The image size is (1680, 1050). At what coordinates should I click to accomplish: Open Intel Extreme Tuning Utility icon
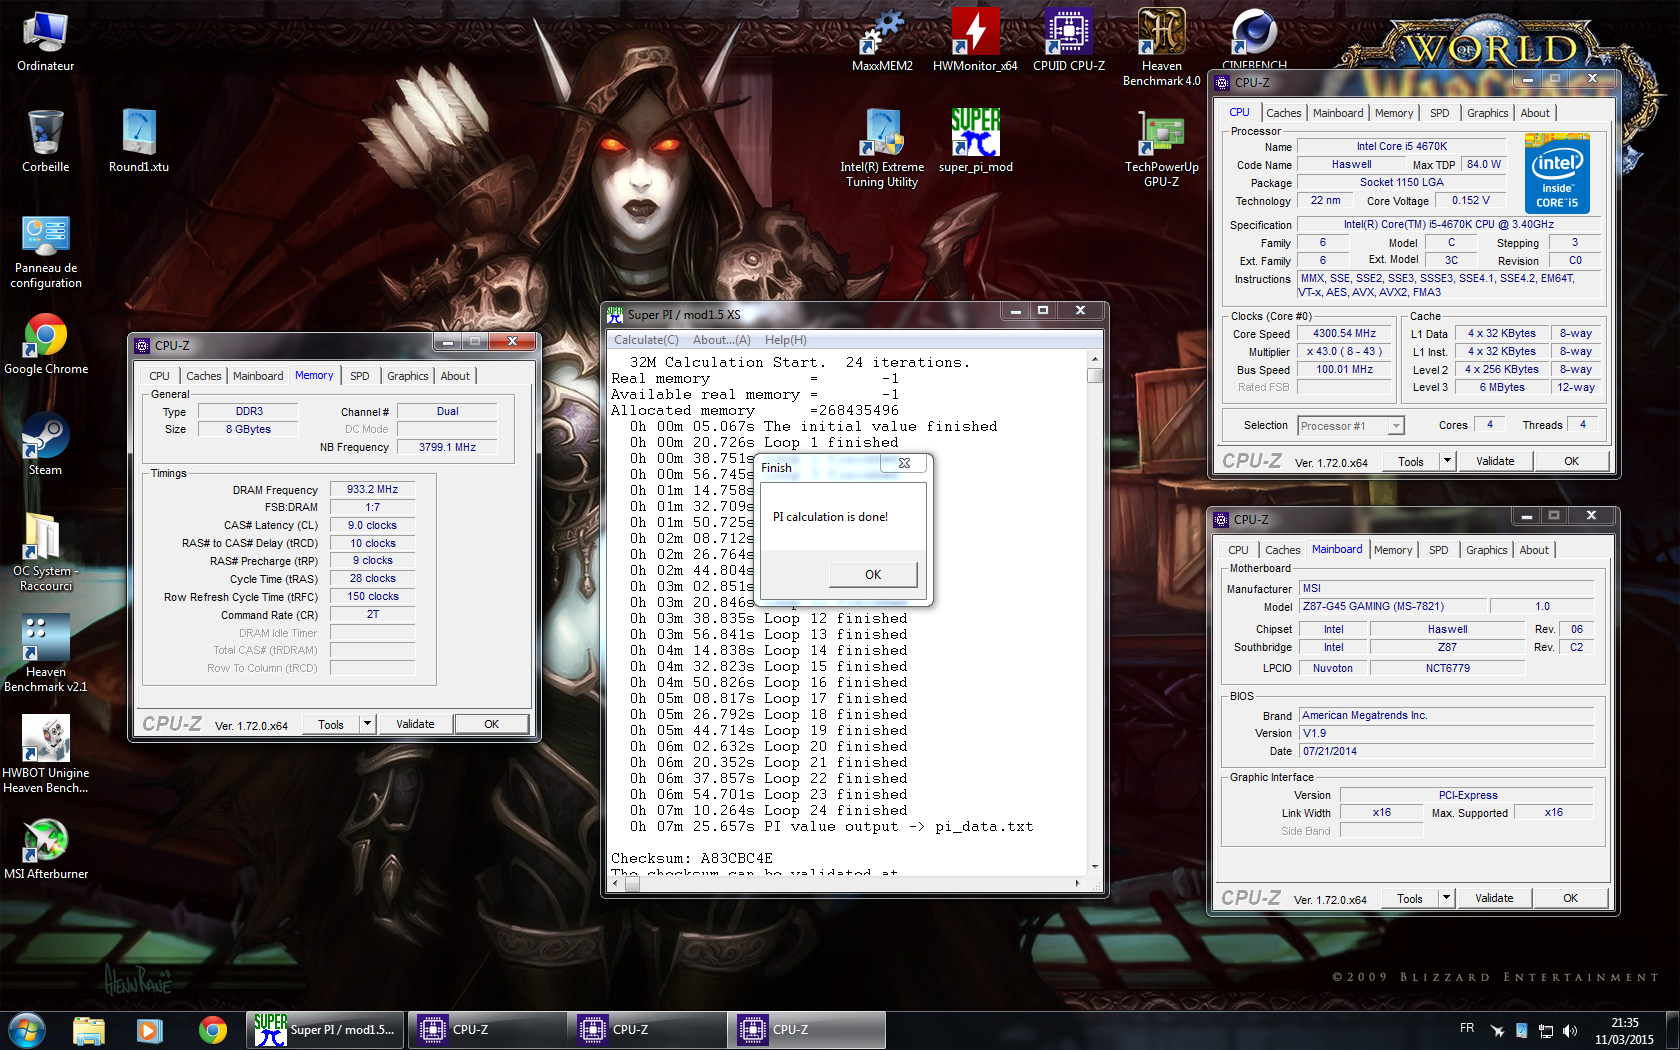point(882,148)
